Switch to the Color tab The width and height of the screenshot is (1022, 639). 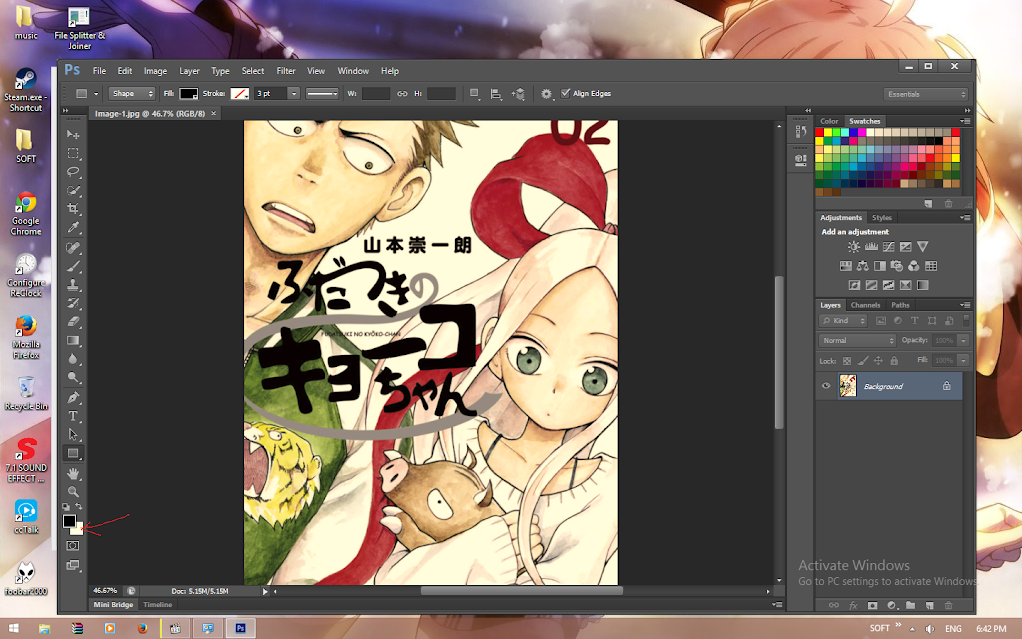pyautogui.click(x=829, y=121)
